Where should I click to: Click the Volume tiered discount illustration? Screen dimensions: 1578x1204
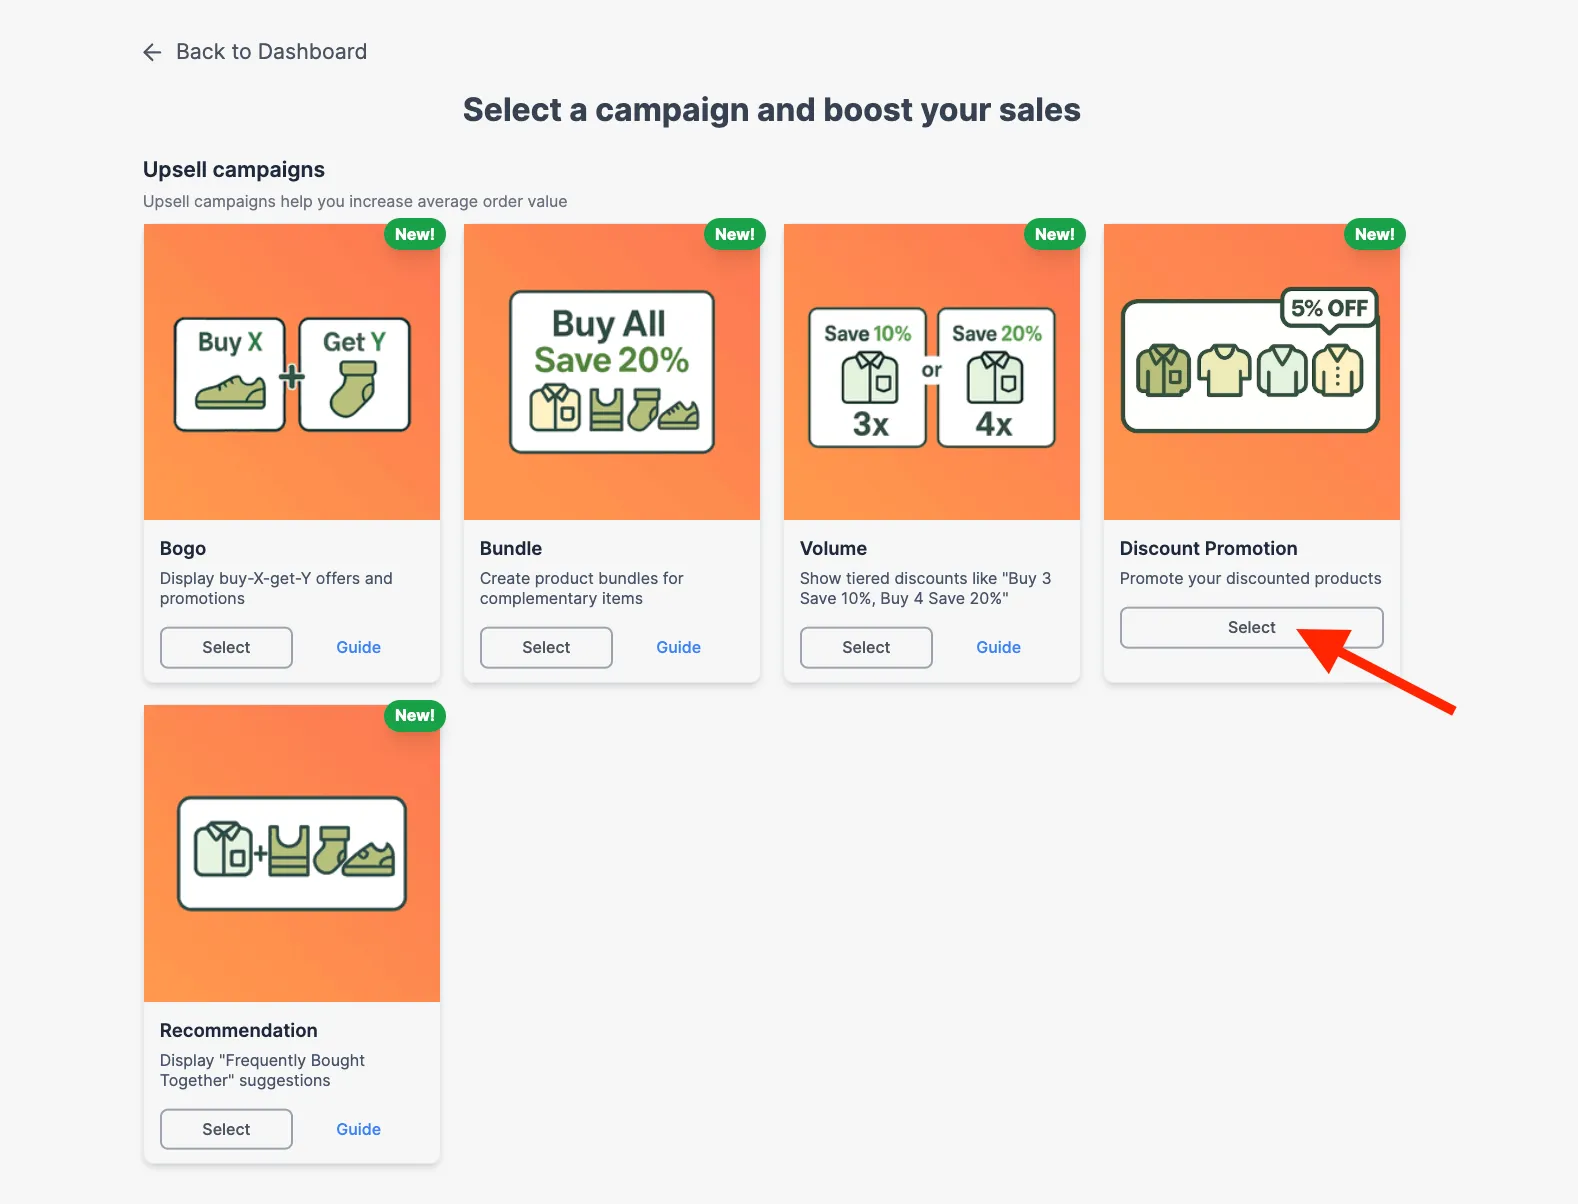[932, 372]
